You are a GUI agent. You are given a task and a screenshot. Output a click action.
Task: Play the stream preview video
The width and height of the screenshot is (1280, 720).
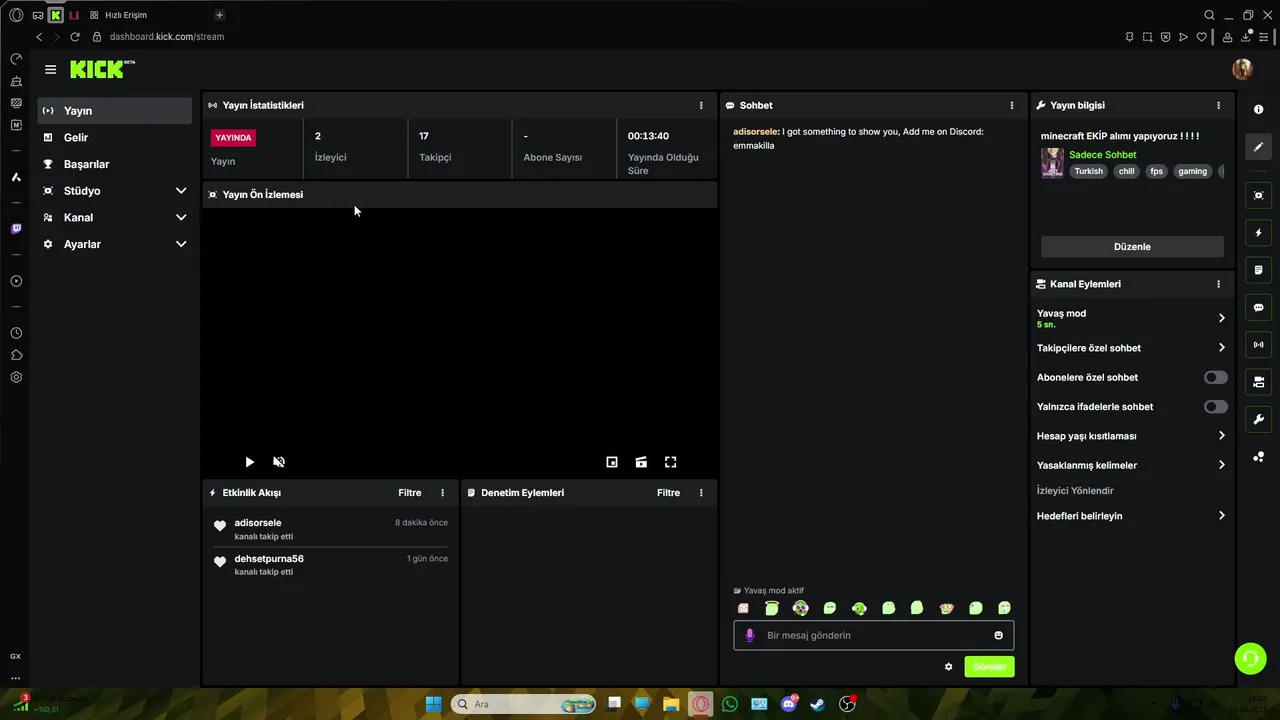click(x=250, y=462)
